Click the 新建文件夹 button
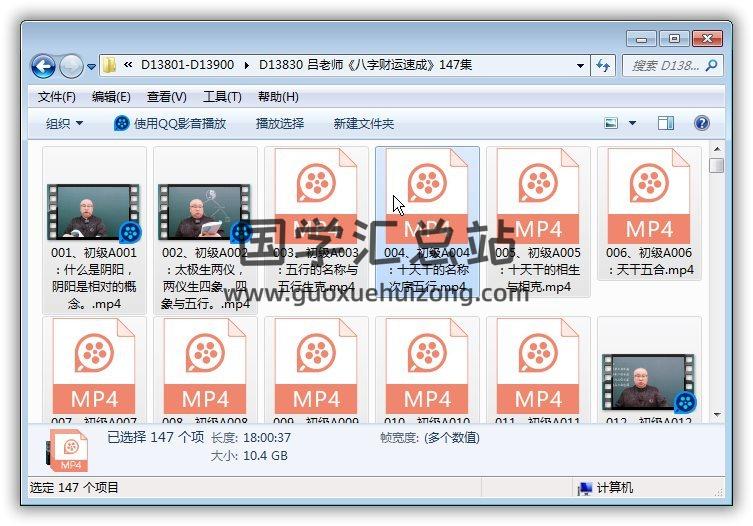 [364, 123]
